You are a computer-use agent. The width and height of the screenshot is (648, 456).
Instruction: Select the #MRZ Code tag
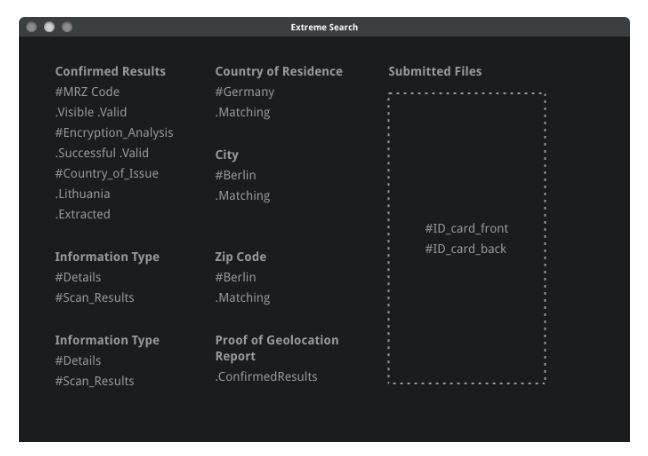88,92
